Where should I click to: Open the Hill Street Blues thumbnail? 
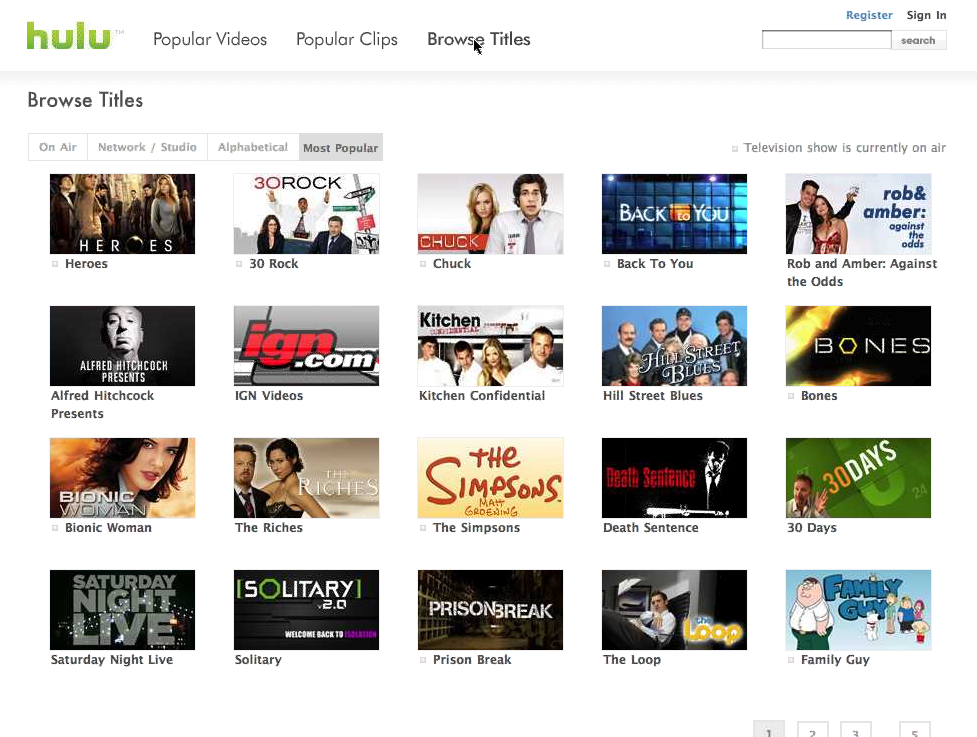674,346
